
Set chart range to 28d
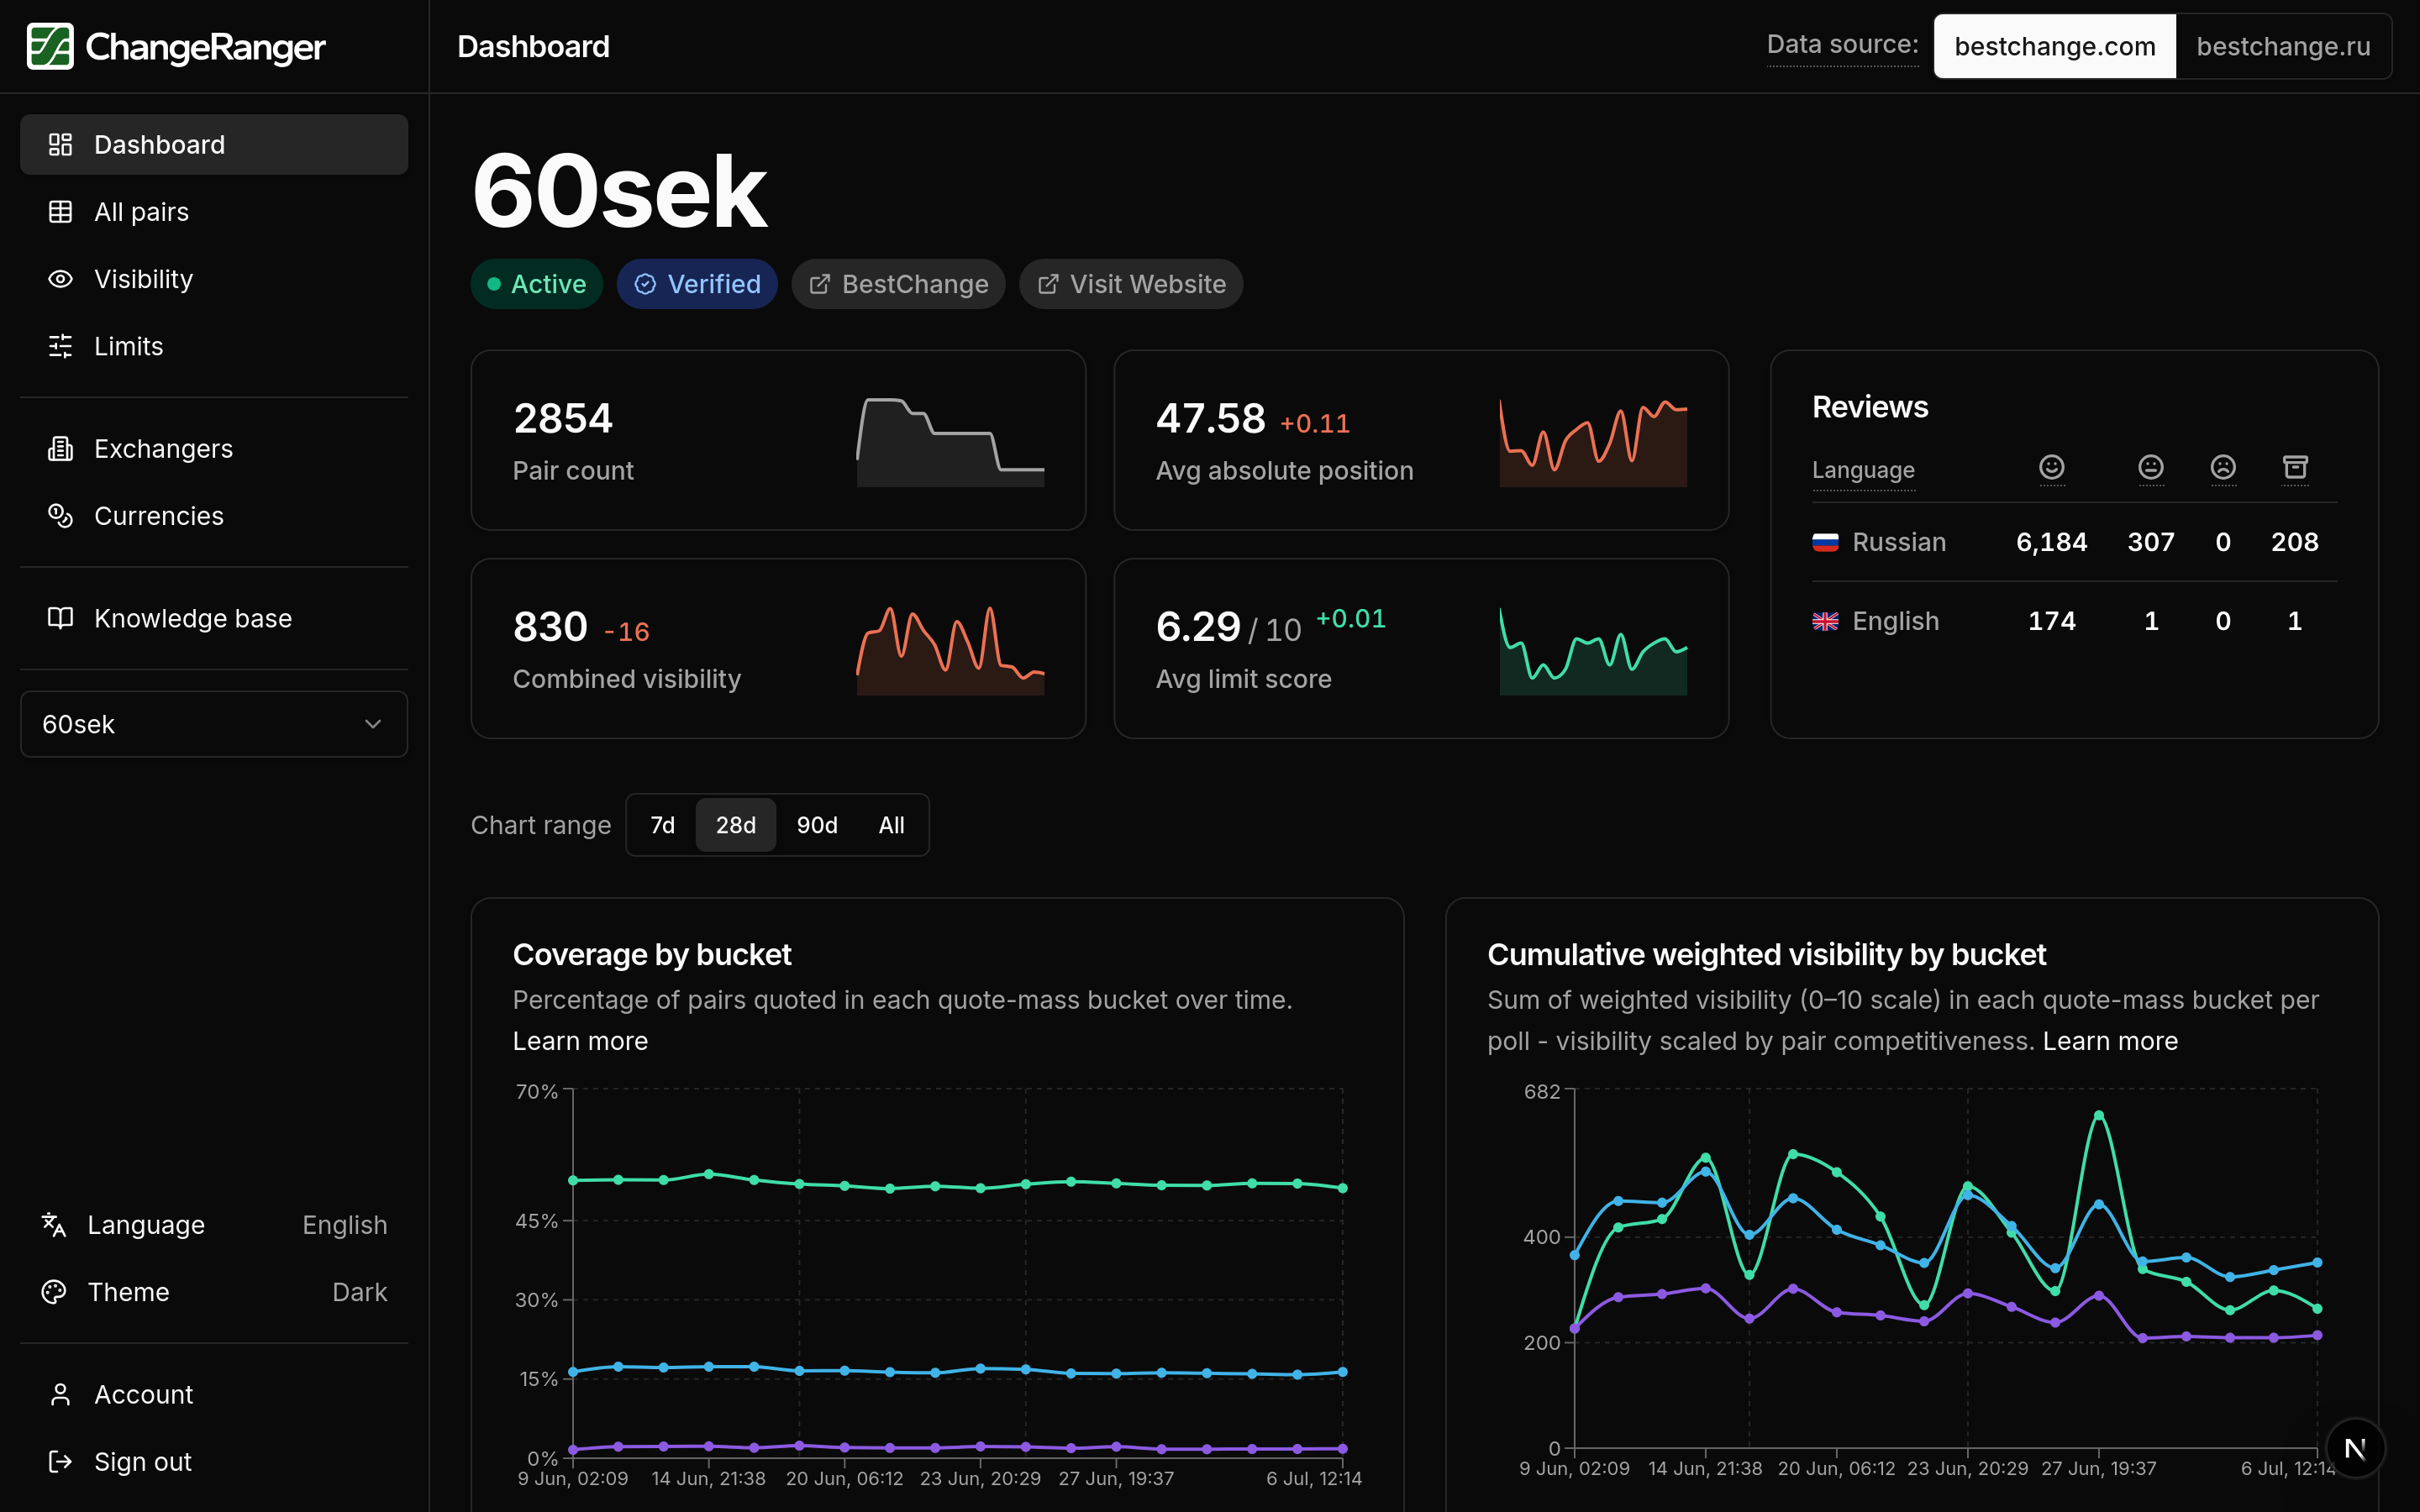coord(735,825)
